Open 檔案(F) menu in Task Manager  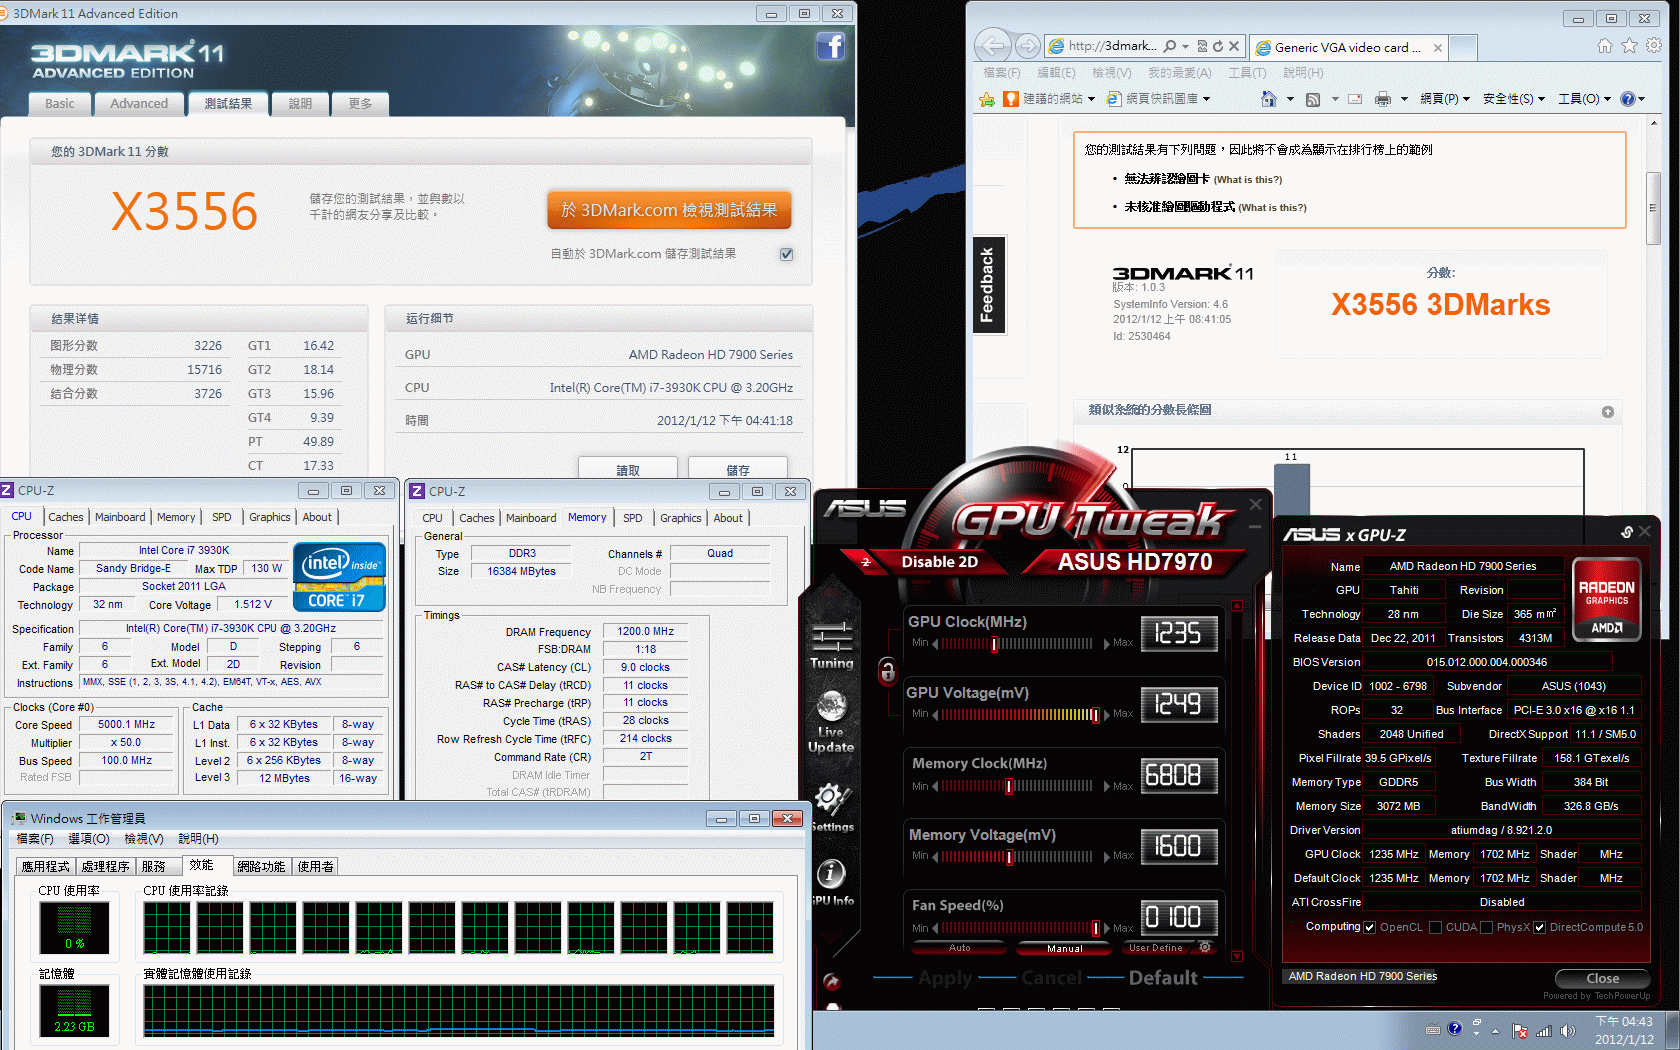point(35,839)
